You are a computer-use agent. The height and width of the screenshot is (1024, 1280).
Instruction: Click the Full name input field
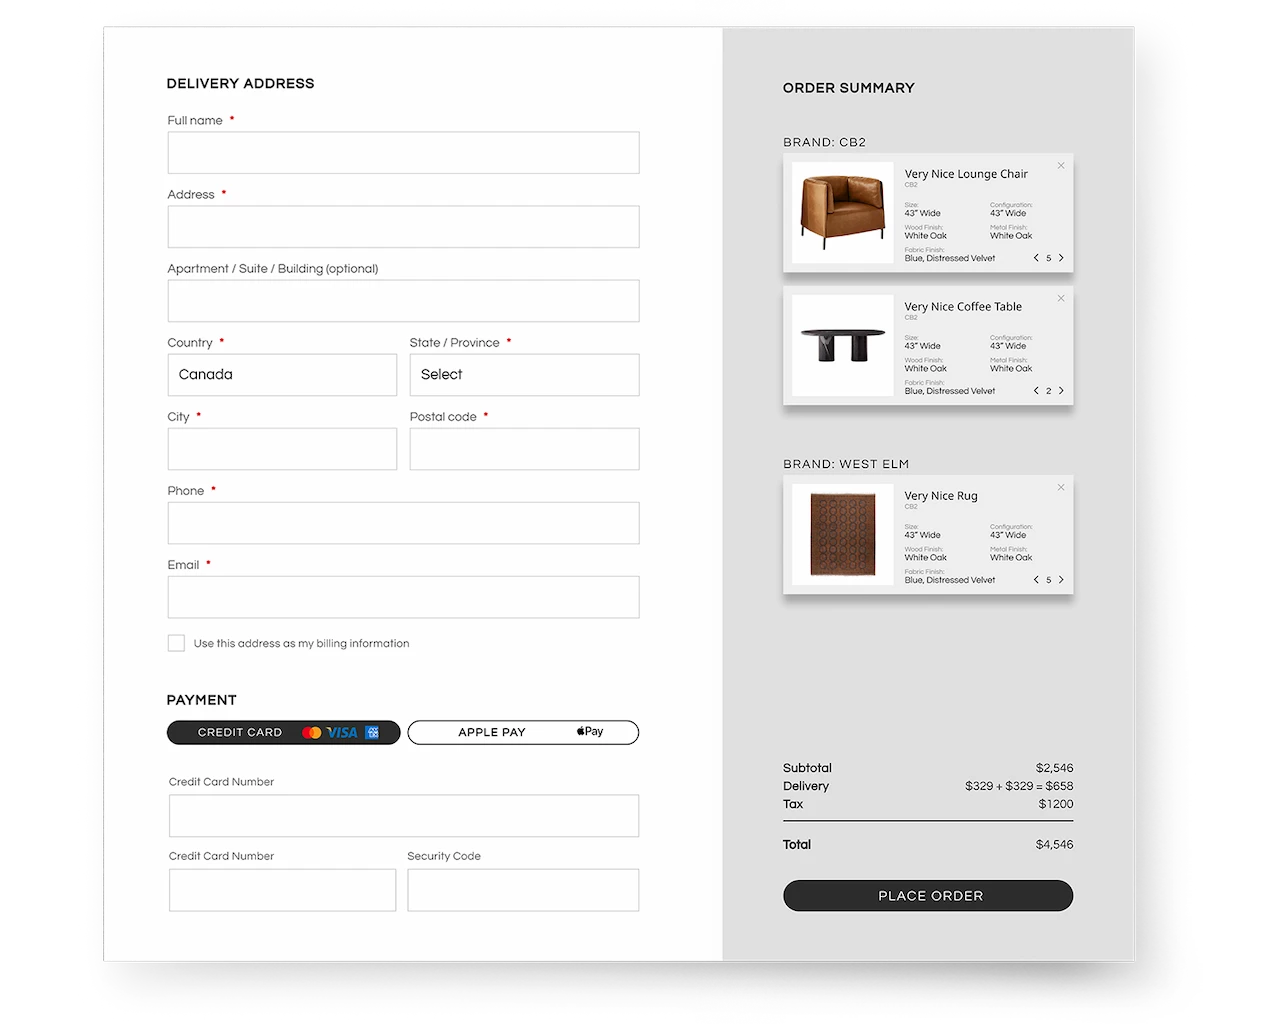403,153
